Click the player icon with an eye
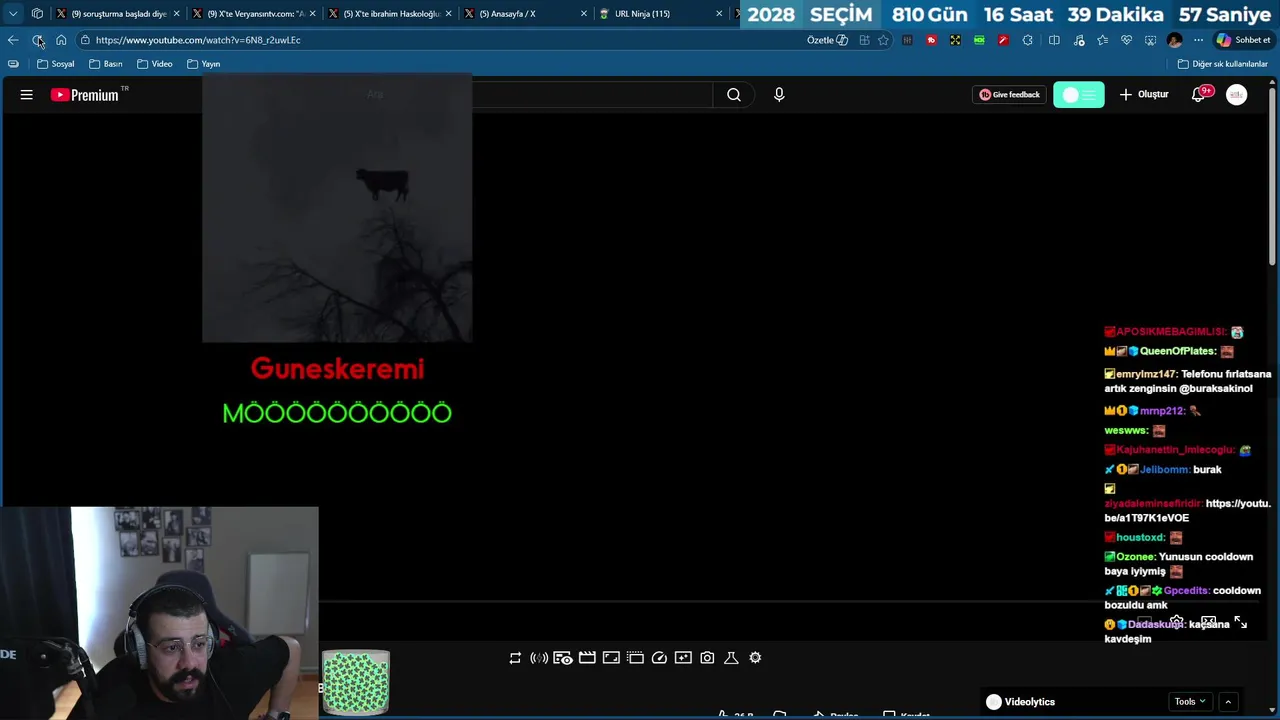The width and height of the screenshot is (1280, 720). click(563, 658)
